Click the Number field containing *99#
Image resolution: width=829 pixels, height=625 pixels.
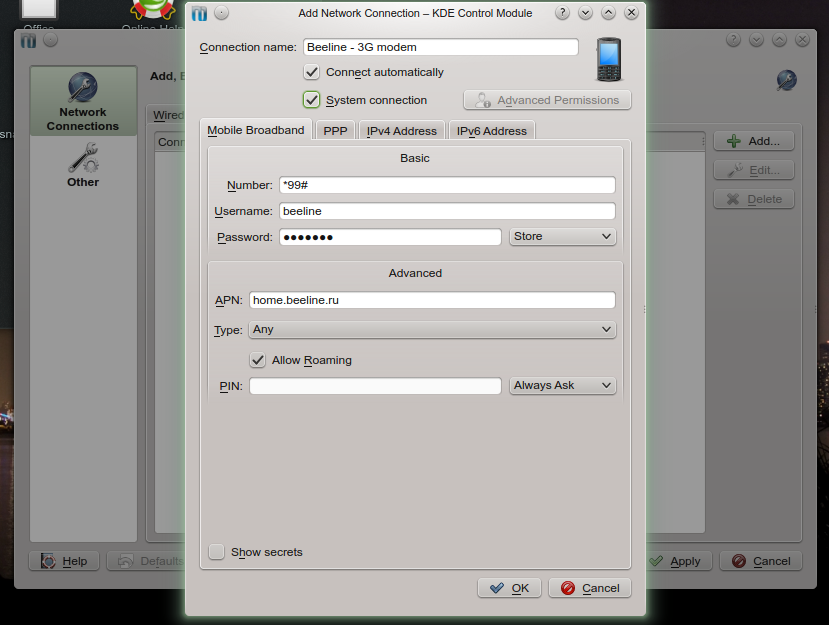447,185
